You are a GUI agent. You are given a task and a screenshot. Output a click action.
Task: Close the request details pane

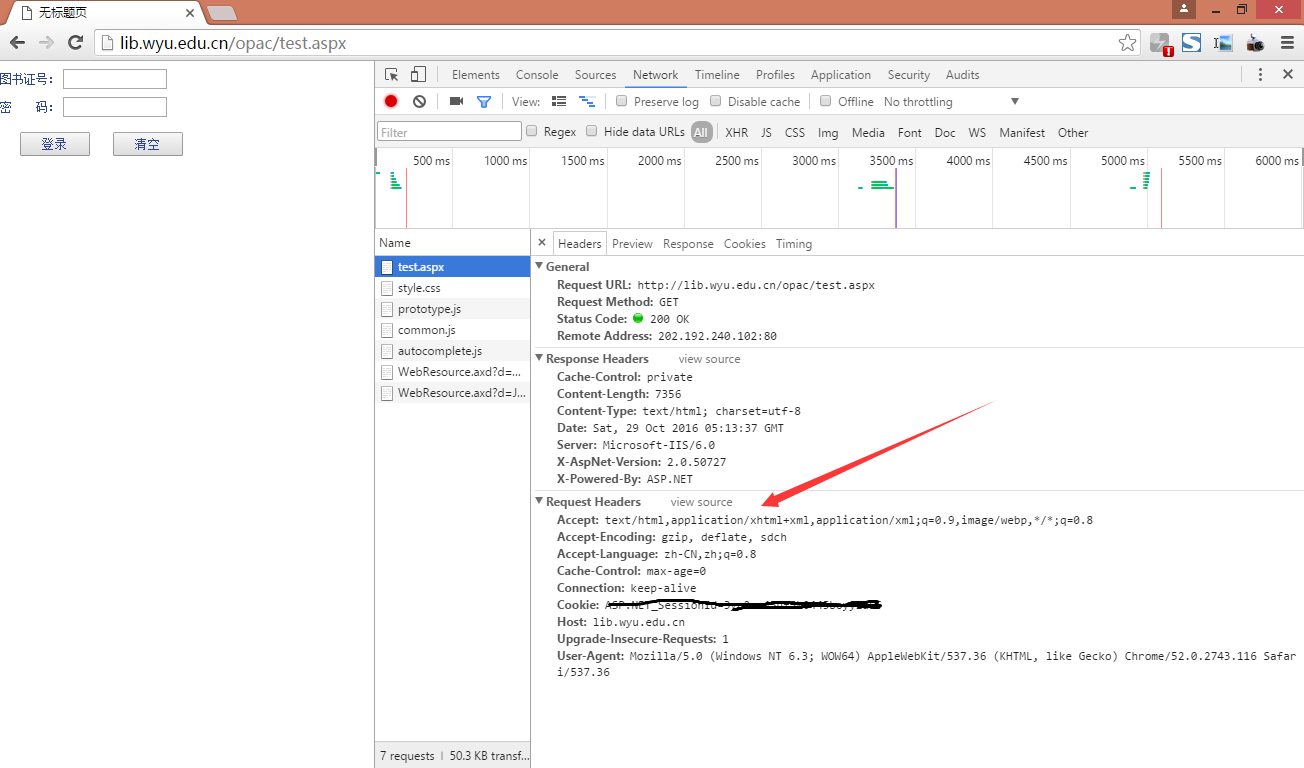(x=542, y=243)
